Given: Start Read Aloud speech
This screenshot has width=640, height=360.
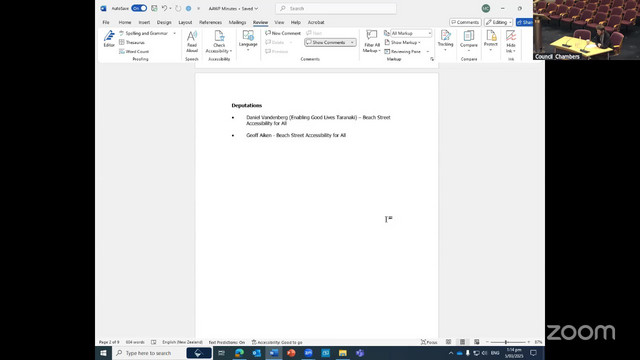Looking at the screenshot, I should 192,41.
